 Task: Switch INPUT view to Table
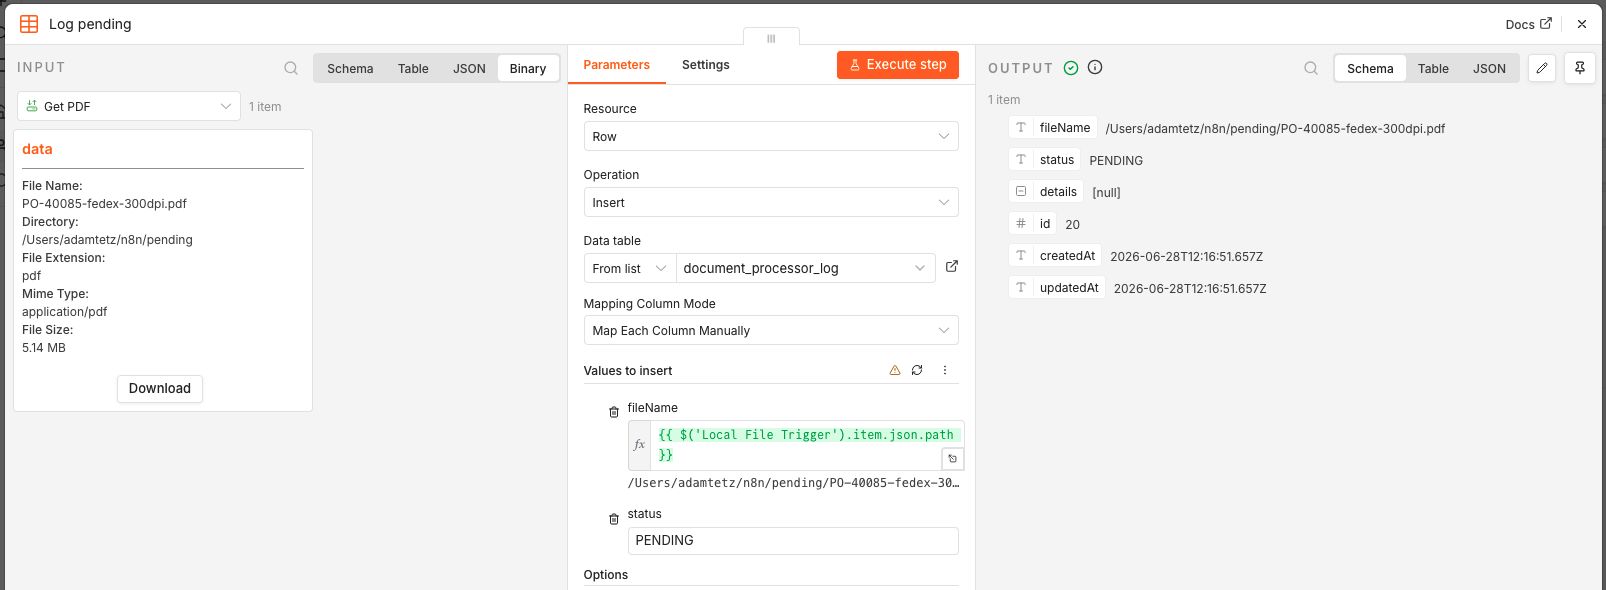[x=413, y=68]
